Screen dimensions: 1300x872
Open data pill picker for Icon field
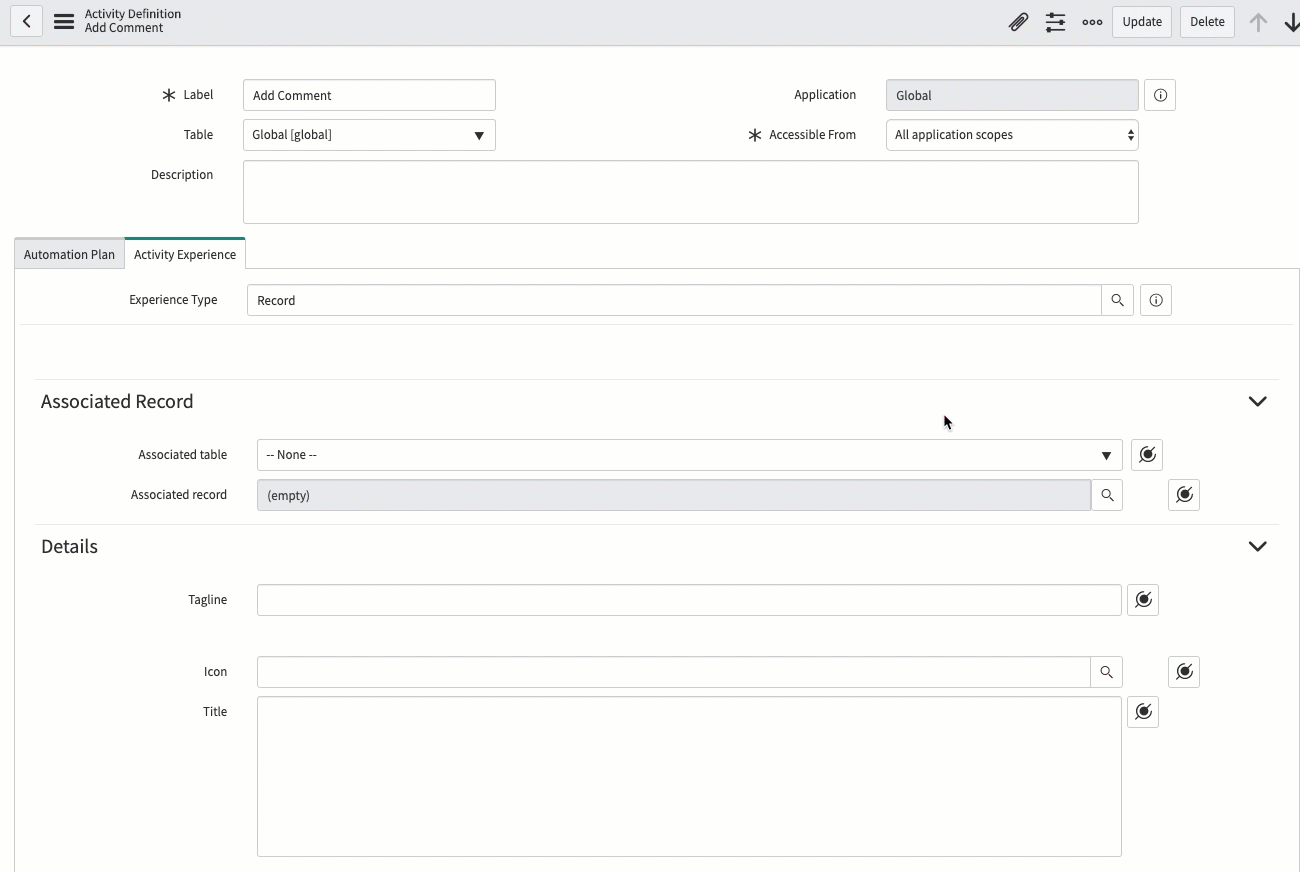[1184, 672]
